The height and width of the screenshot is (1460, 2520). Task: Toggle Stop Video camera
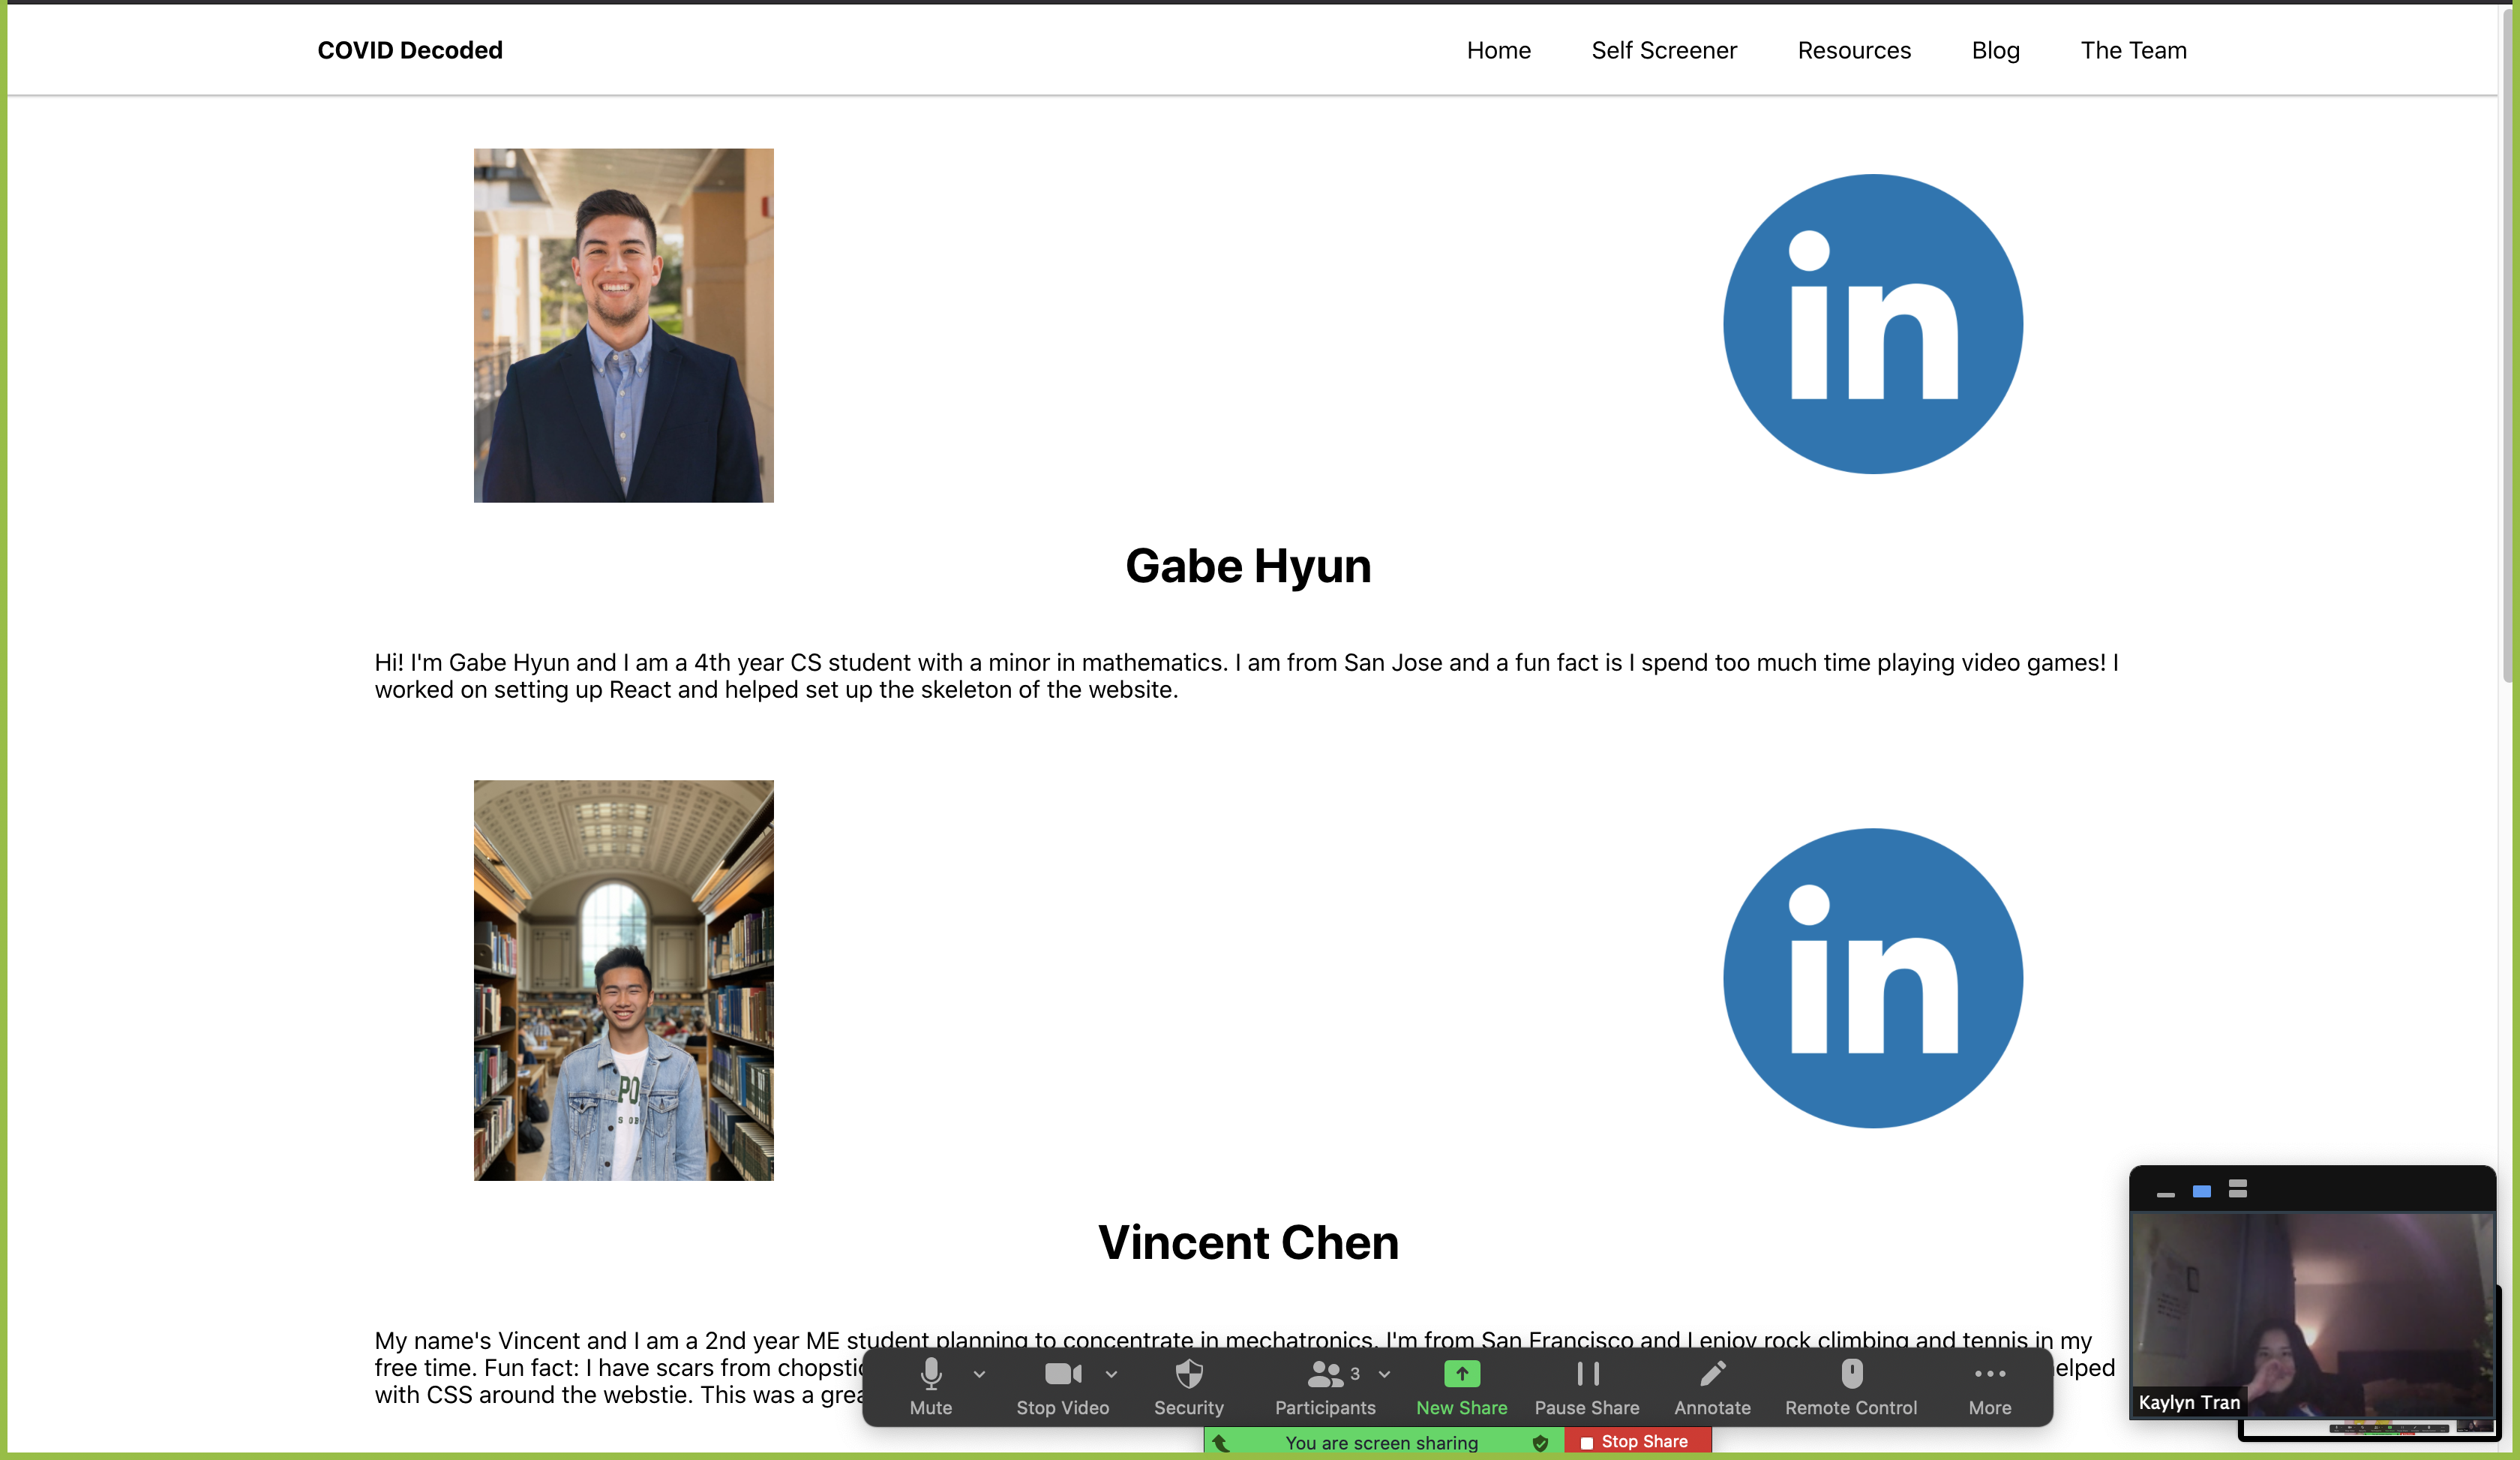(1062, 1385)
